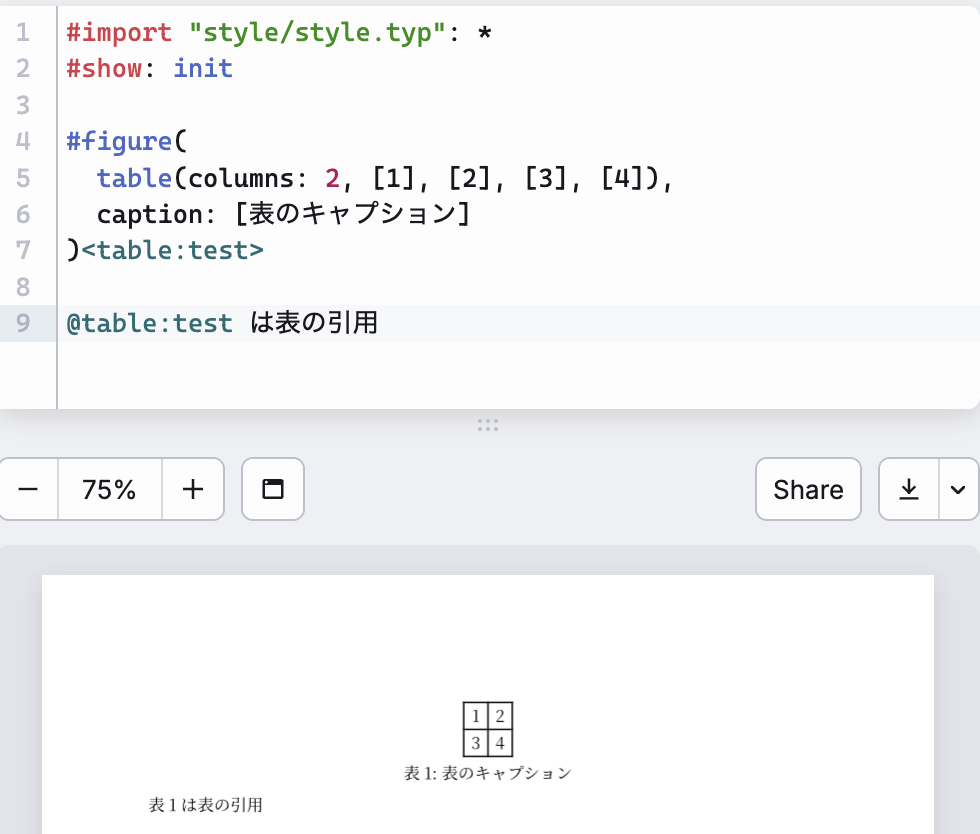The image size is (980, 834).
Task: Click line number 1 in the gutter
Action: pyautogui.click(x=23, y=31)
